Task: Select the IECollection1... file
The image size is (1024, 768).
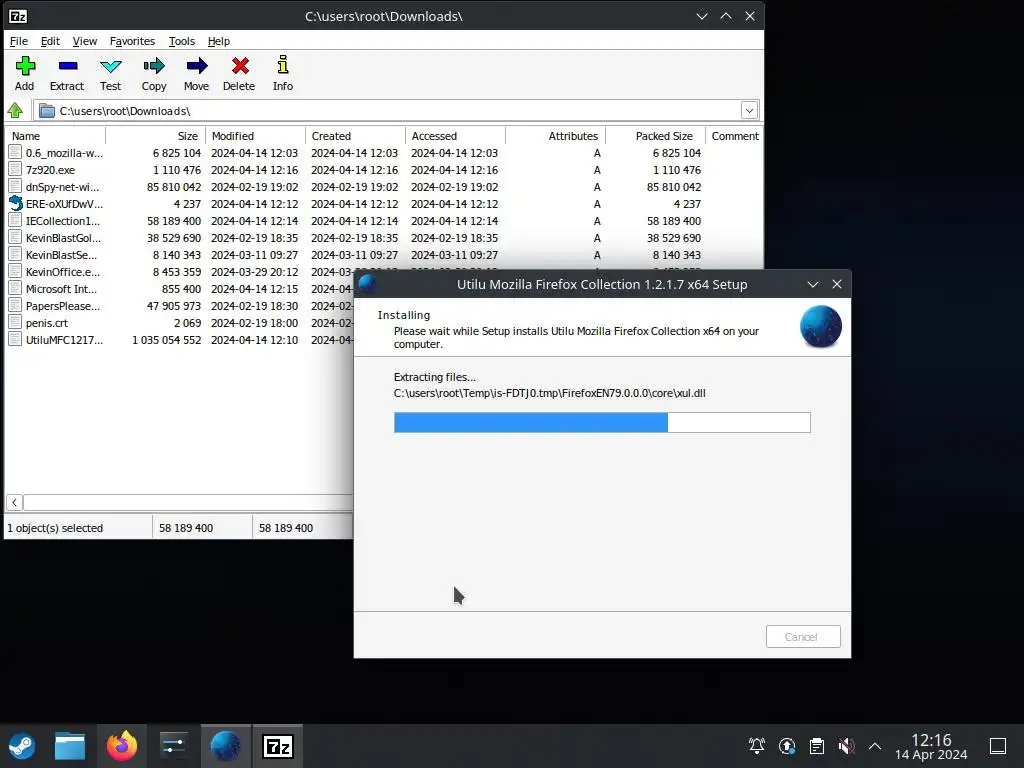Action: point(63,221)
